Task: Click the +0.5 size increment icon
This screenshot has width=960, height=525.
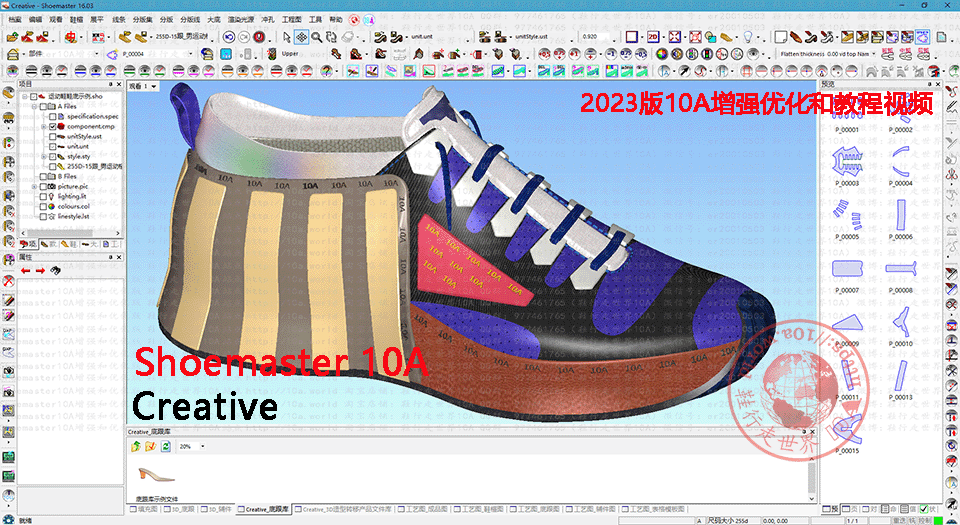Action: click(544, 54)
